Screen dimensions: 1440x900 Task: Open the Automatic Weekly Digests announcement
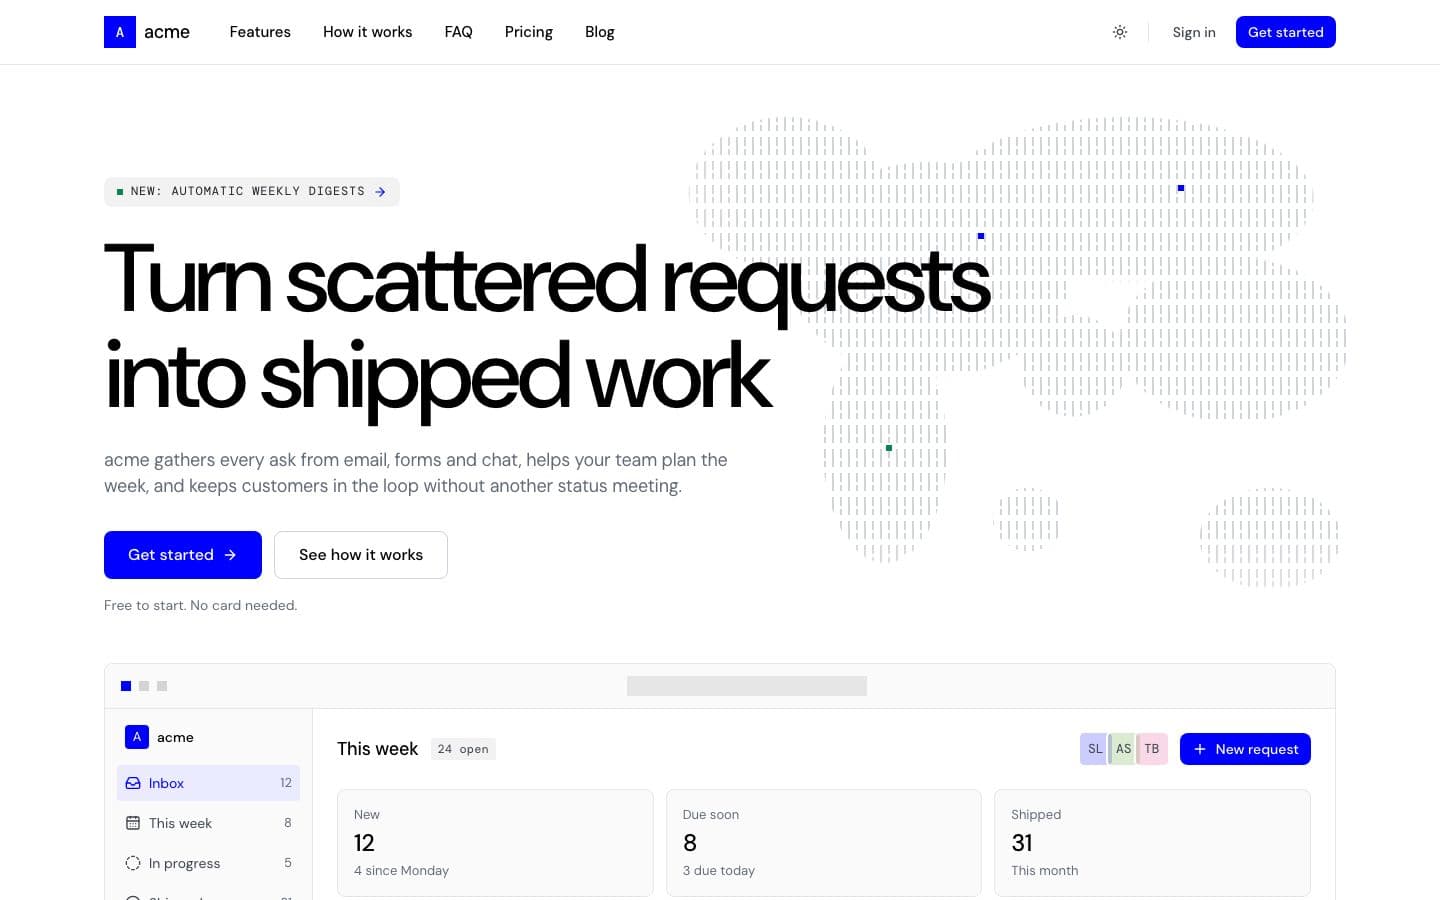252,191
